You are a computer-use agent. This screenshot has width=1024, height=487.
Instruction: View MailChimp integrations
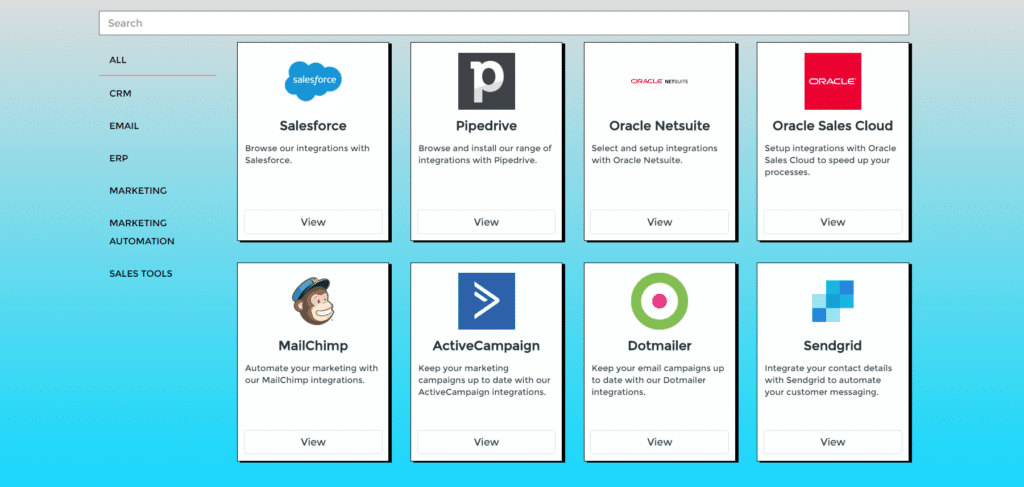(x=313, y=442)
